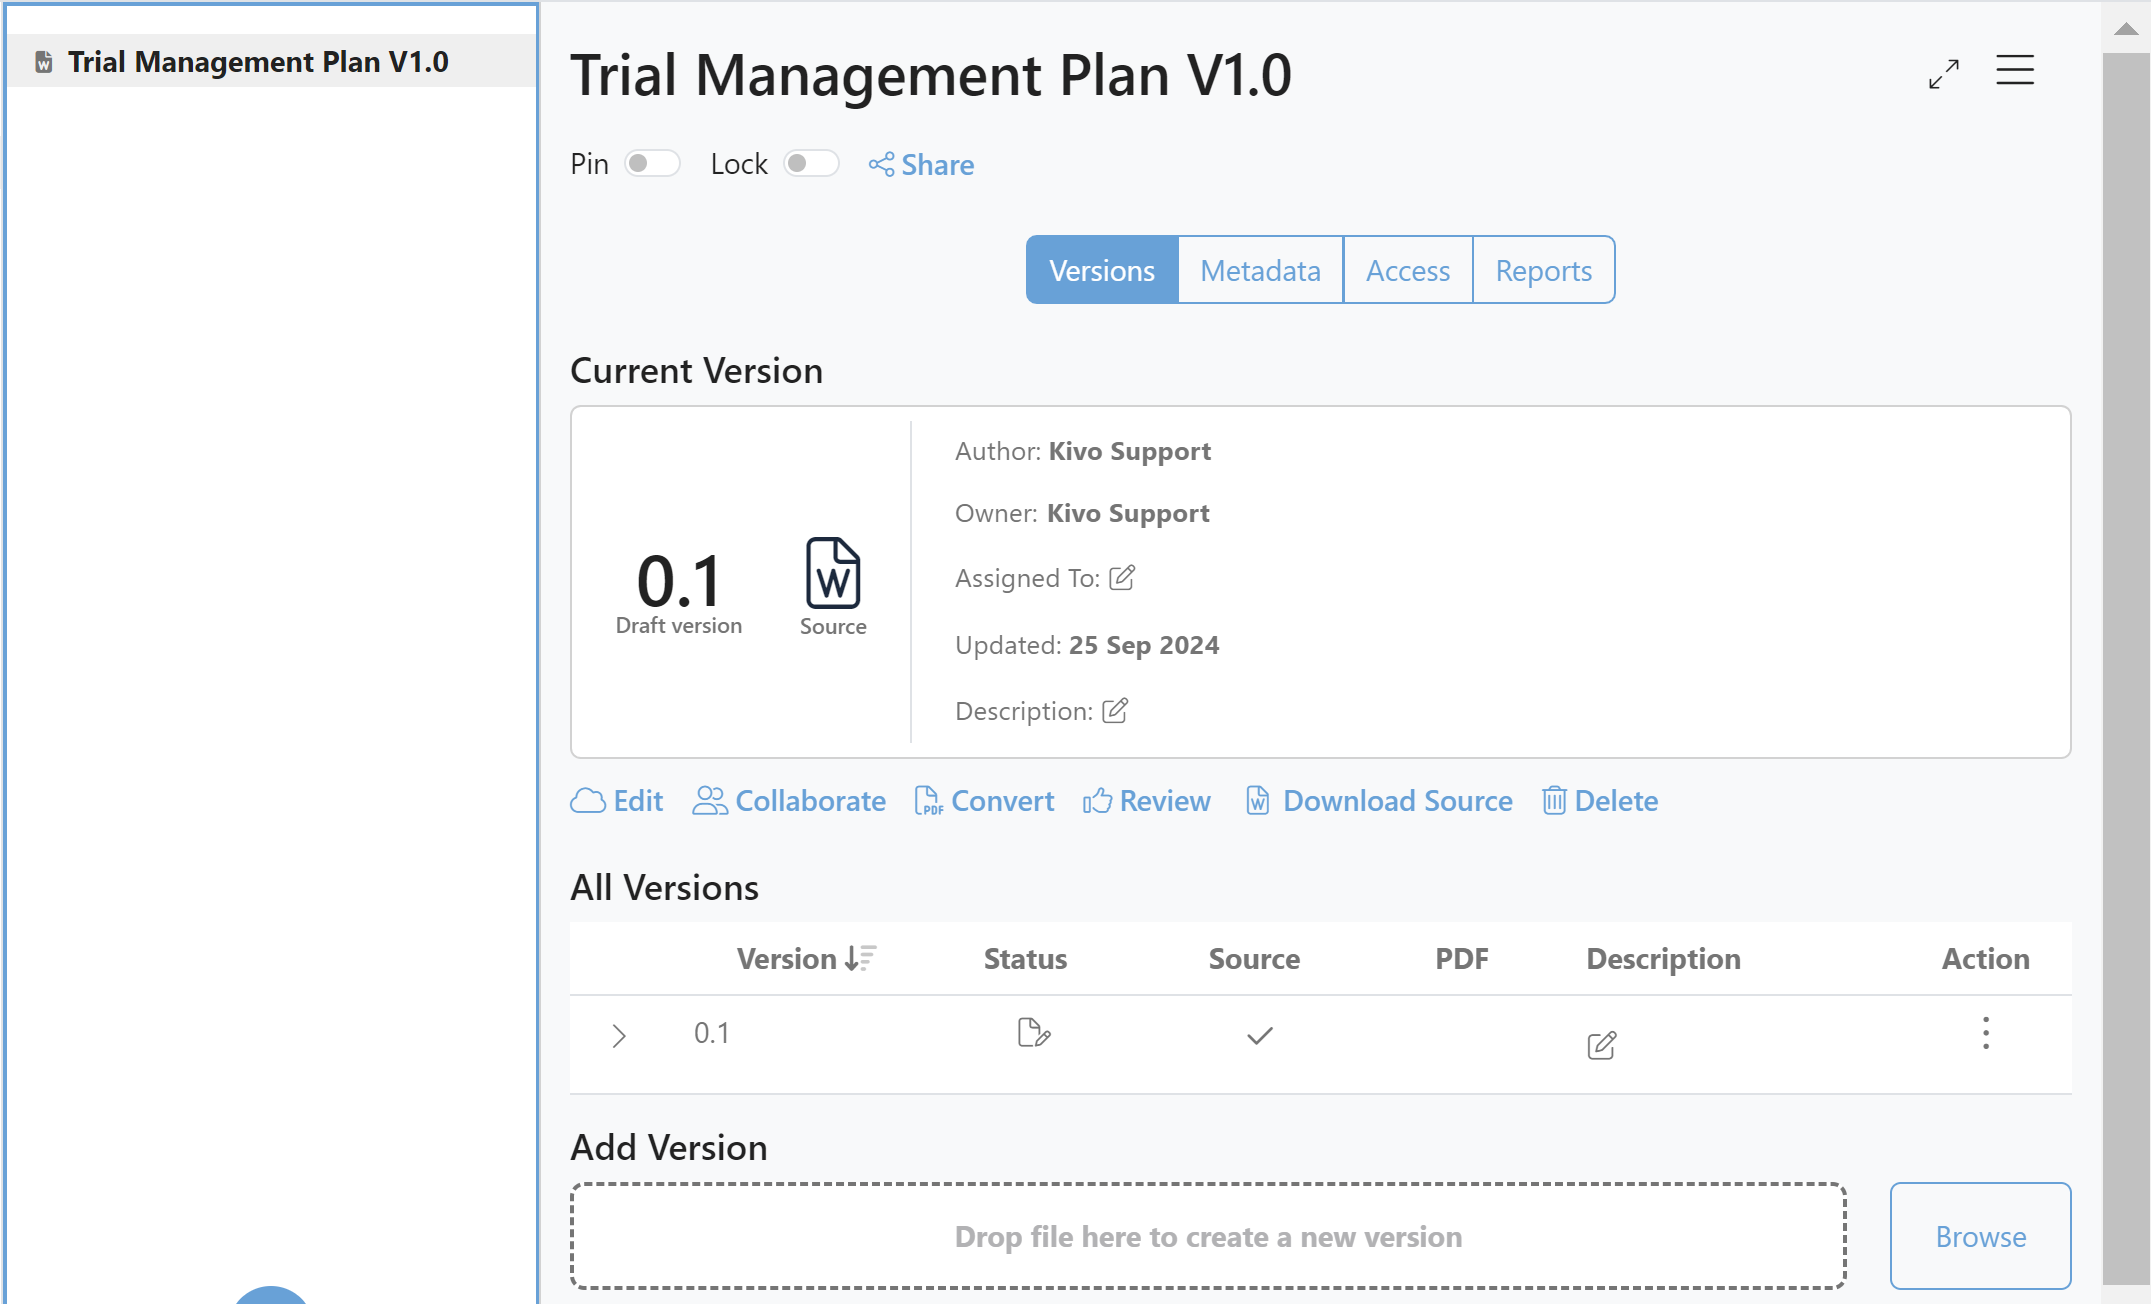Click the expand fullscreen icon
Image resolution: width=2151 pixels, height=1304 pixels.
coord(1942,73)
